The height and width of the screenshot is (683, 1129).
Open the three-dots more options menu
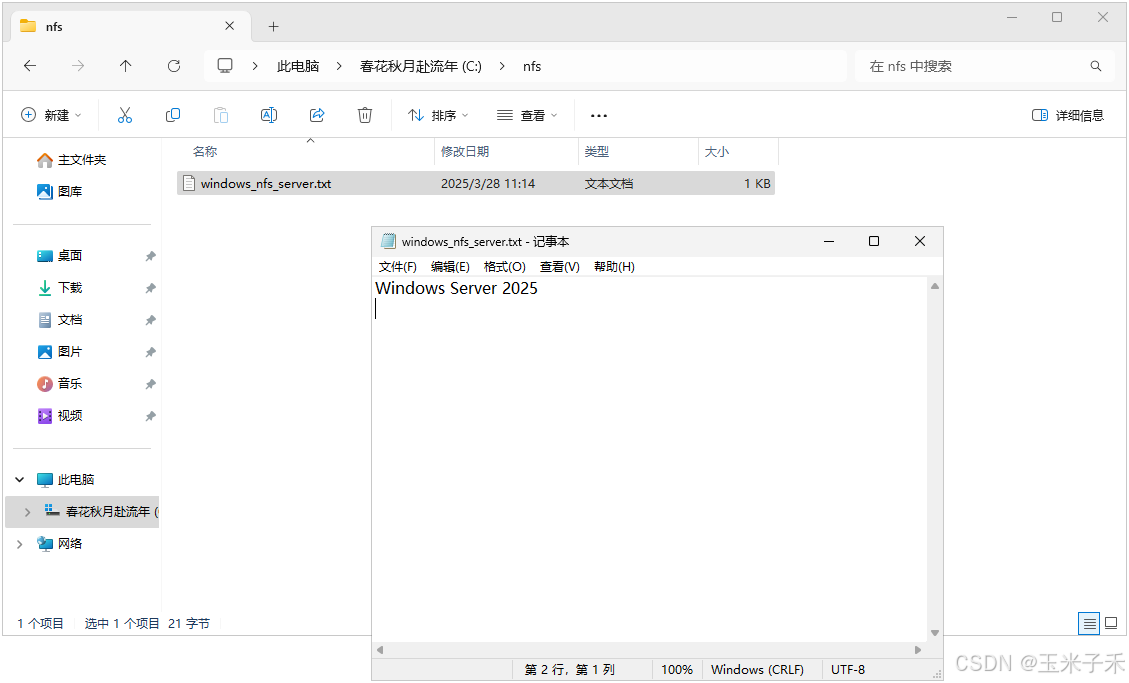tap(598, 115)
